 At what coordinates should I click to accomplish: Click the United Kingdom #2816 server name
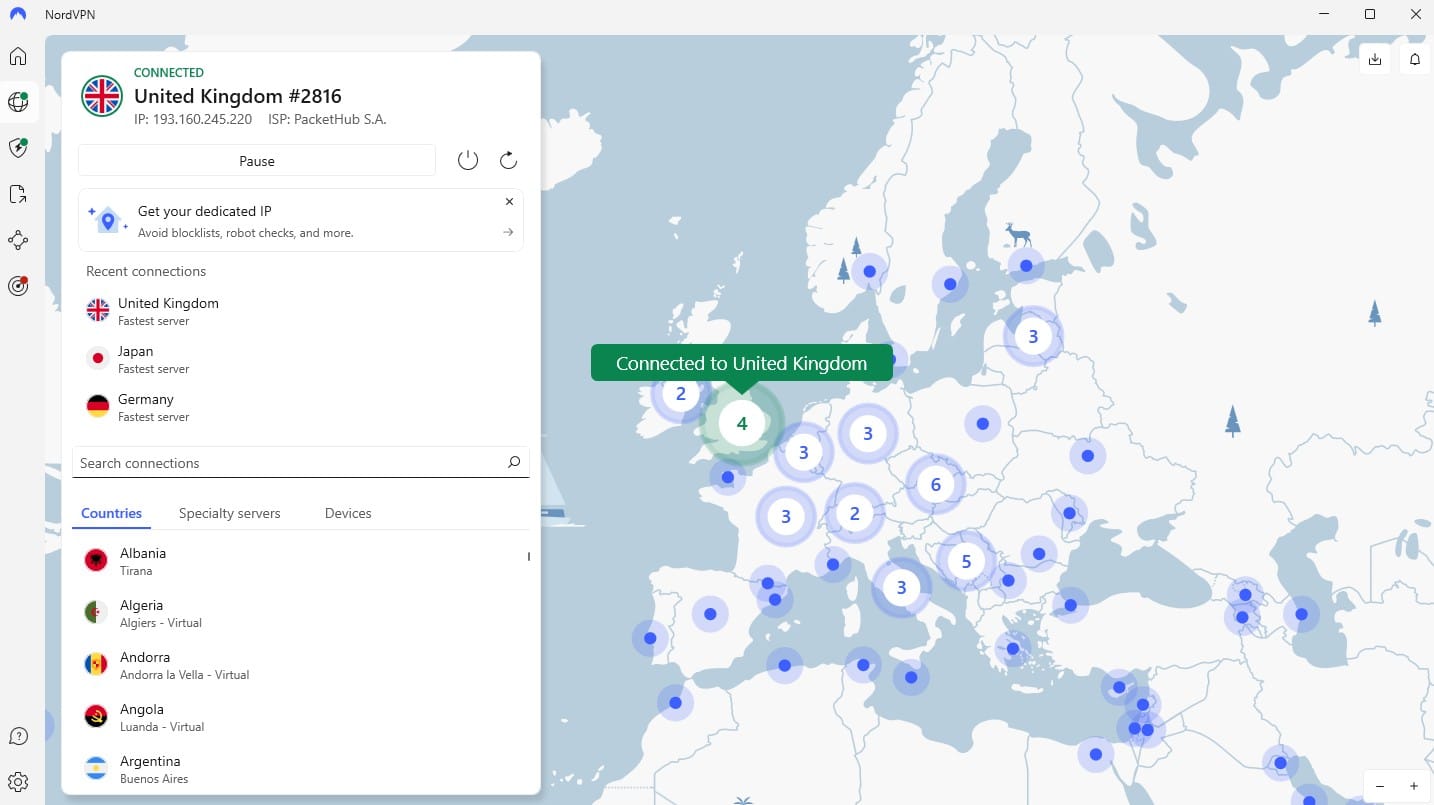click(x=238, y=96)
